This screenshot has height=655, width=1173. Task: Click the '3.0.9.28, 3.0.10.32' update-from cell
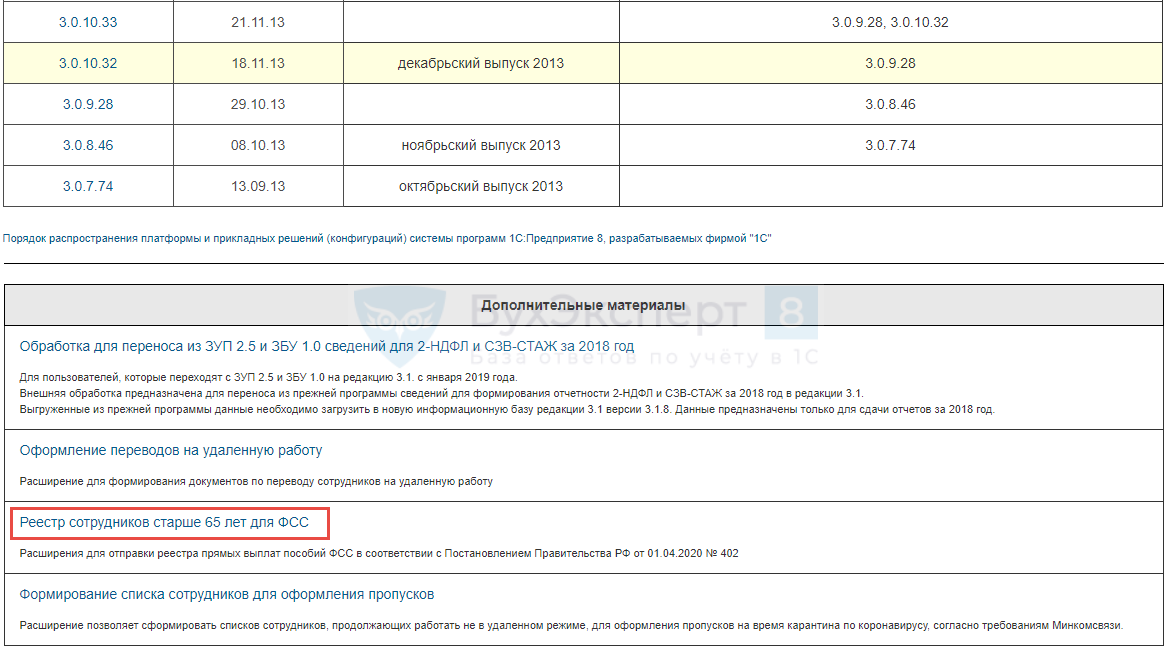889,22
